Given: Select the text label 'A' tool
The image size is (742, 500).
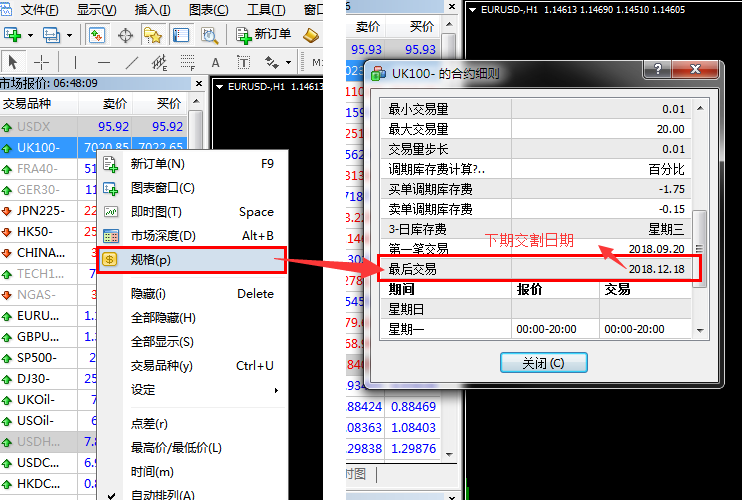Looking at the screenshot, I should 215,62.
